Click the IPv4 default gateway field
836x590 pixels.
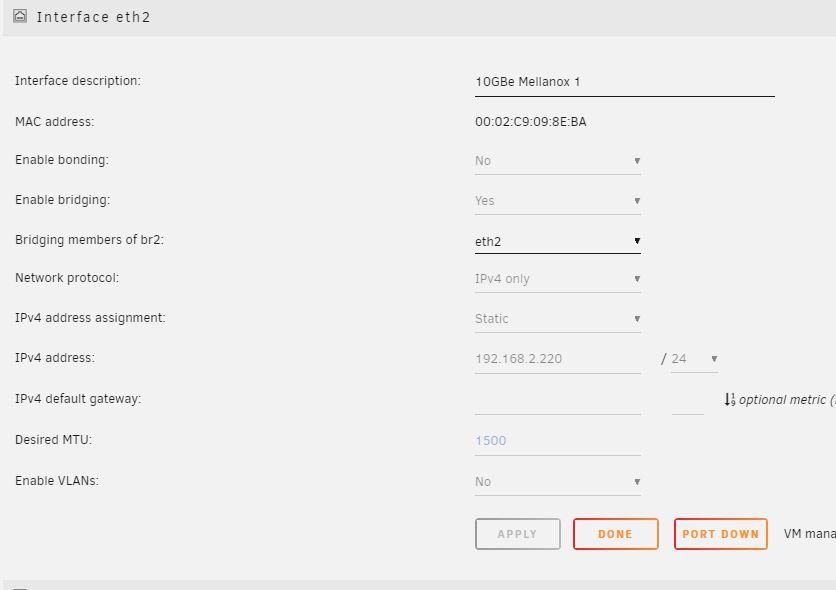557,400
